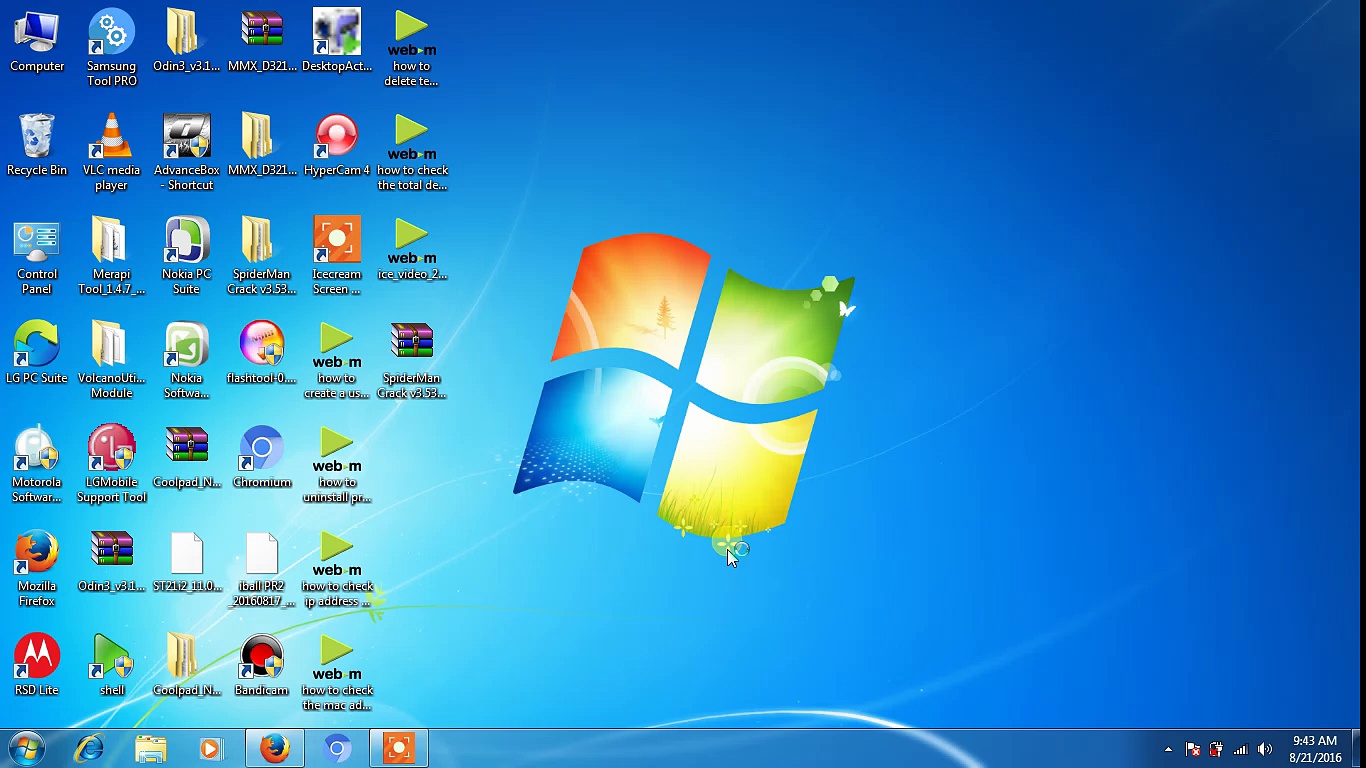Select the SpiderMan Crack v3.53 folder icon

(262, 256)
